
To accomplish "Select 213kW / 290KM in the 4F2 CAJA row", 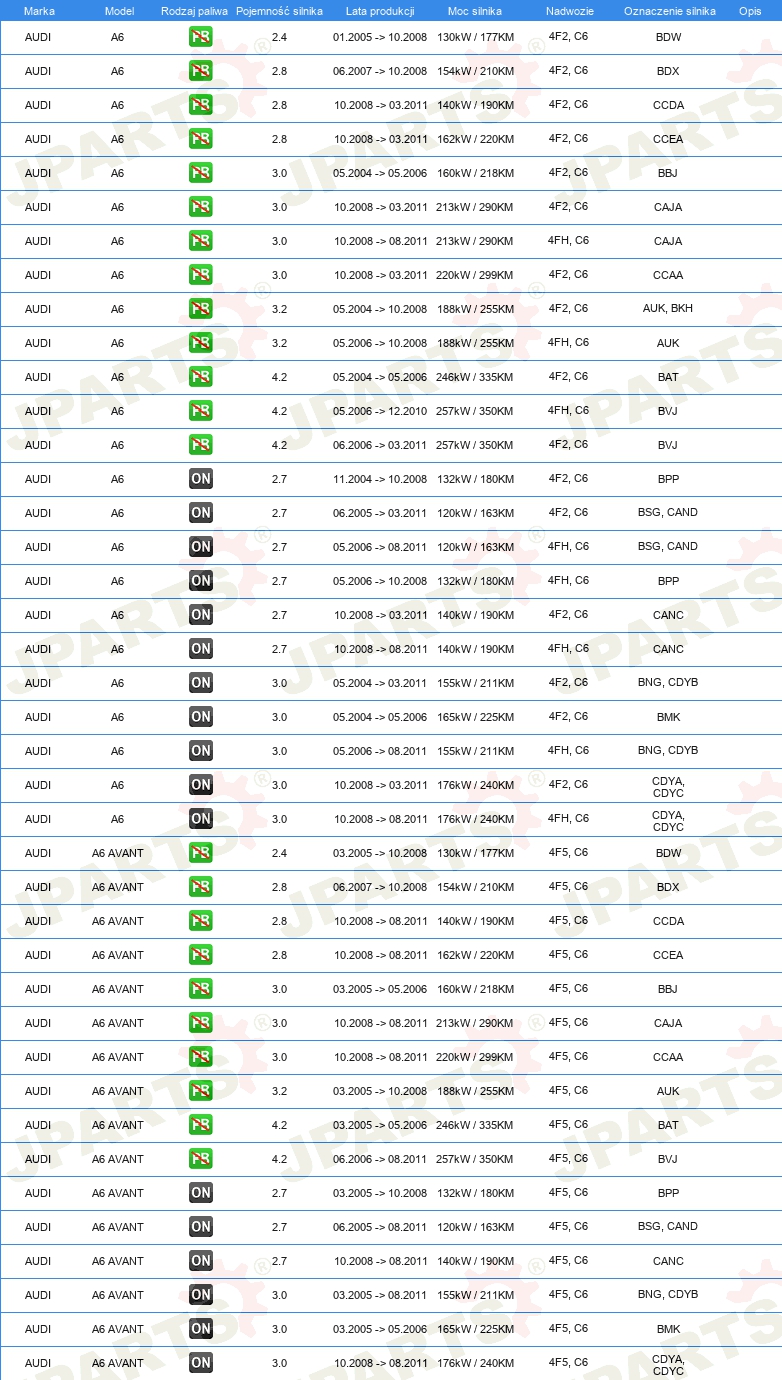I will (476, 208).
